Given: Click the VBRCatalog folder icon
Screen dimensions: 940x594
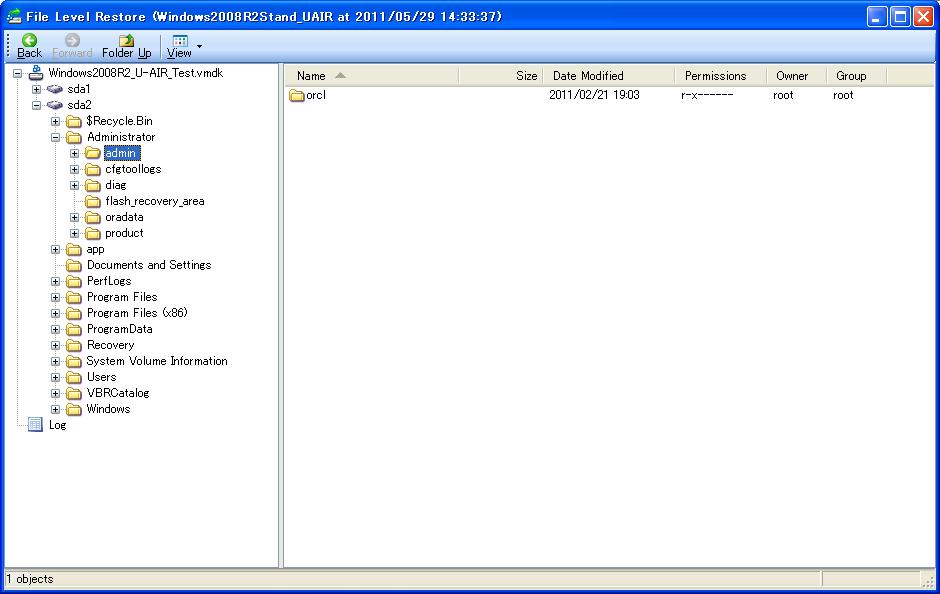Looking at the screenshot, I should point(74,393).
